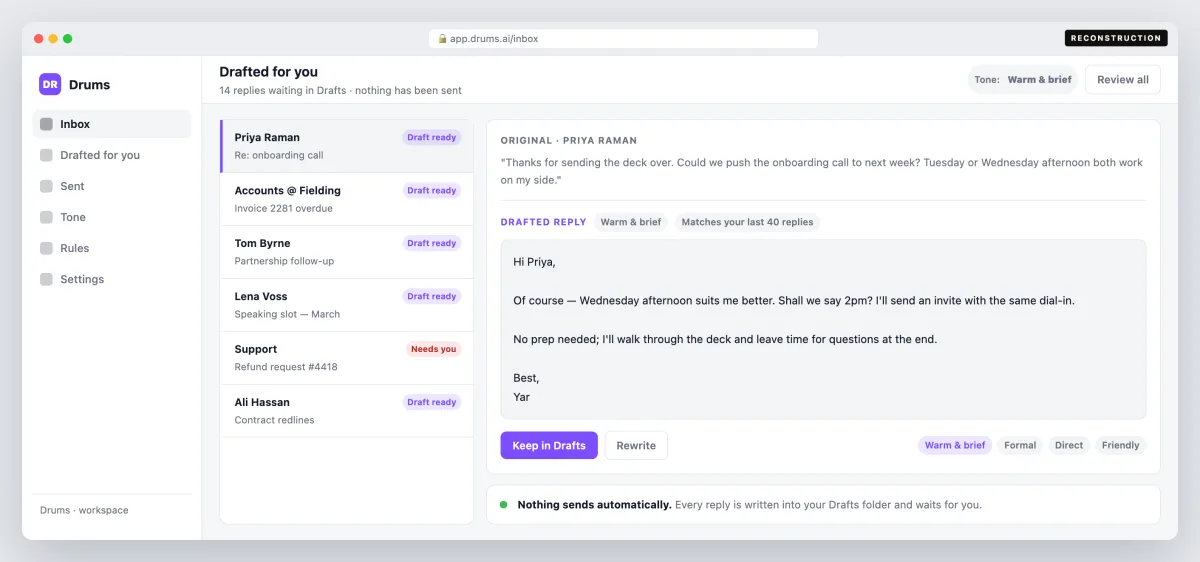Click Draft ready badge on Tom Byrne
Viewport: 1200px width, 562px height.
pos(432,243)
